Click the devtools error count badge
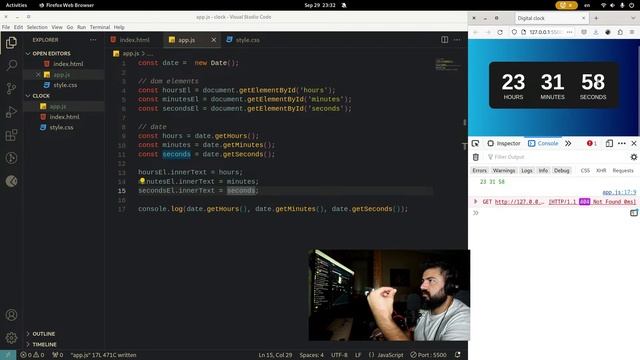 point(592,143)
